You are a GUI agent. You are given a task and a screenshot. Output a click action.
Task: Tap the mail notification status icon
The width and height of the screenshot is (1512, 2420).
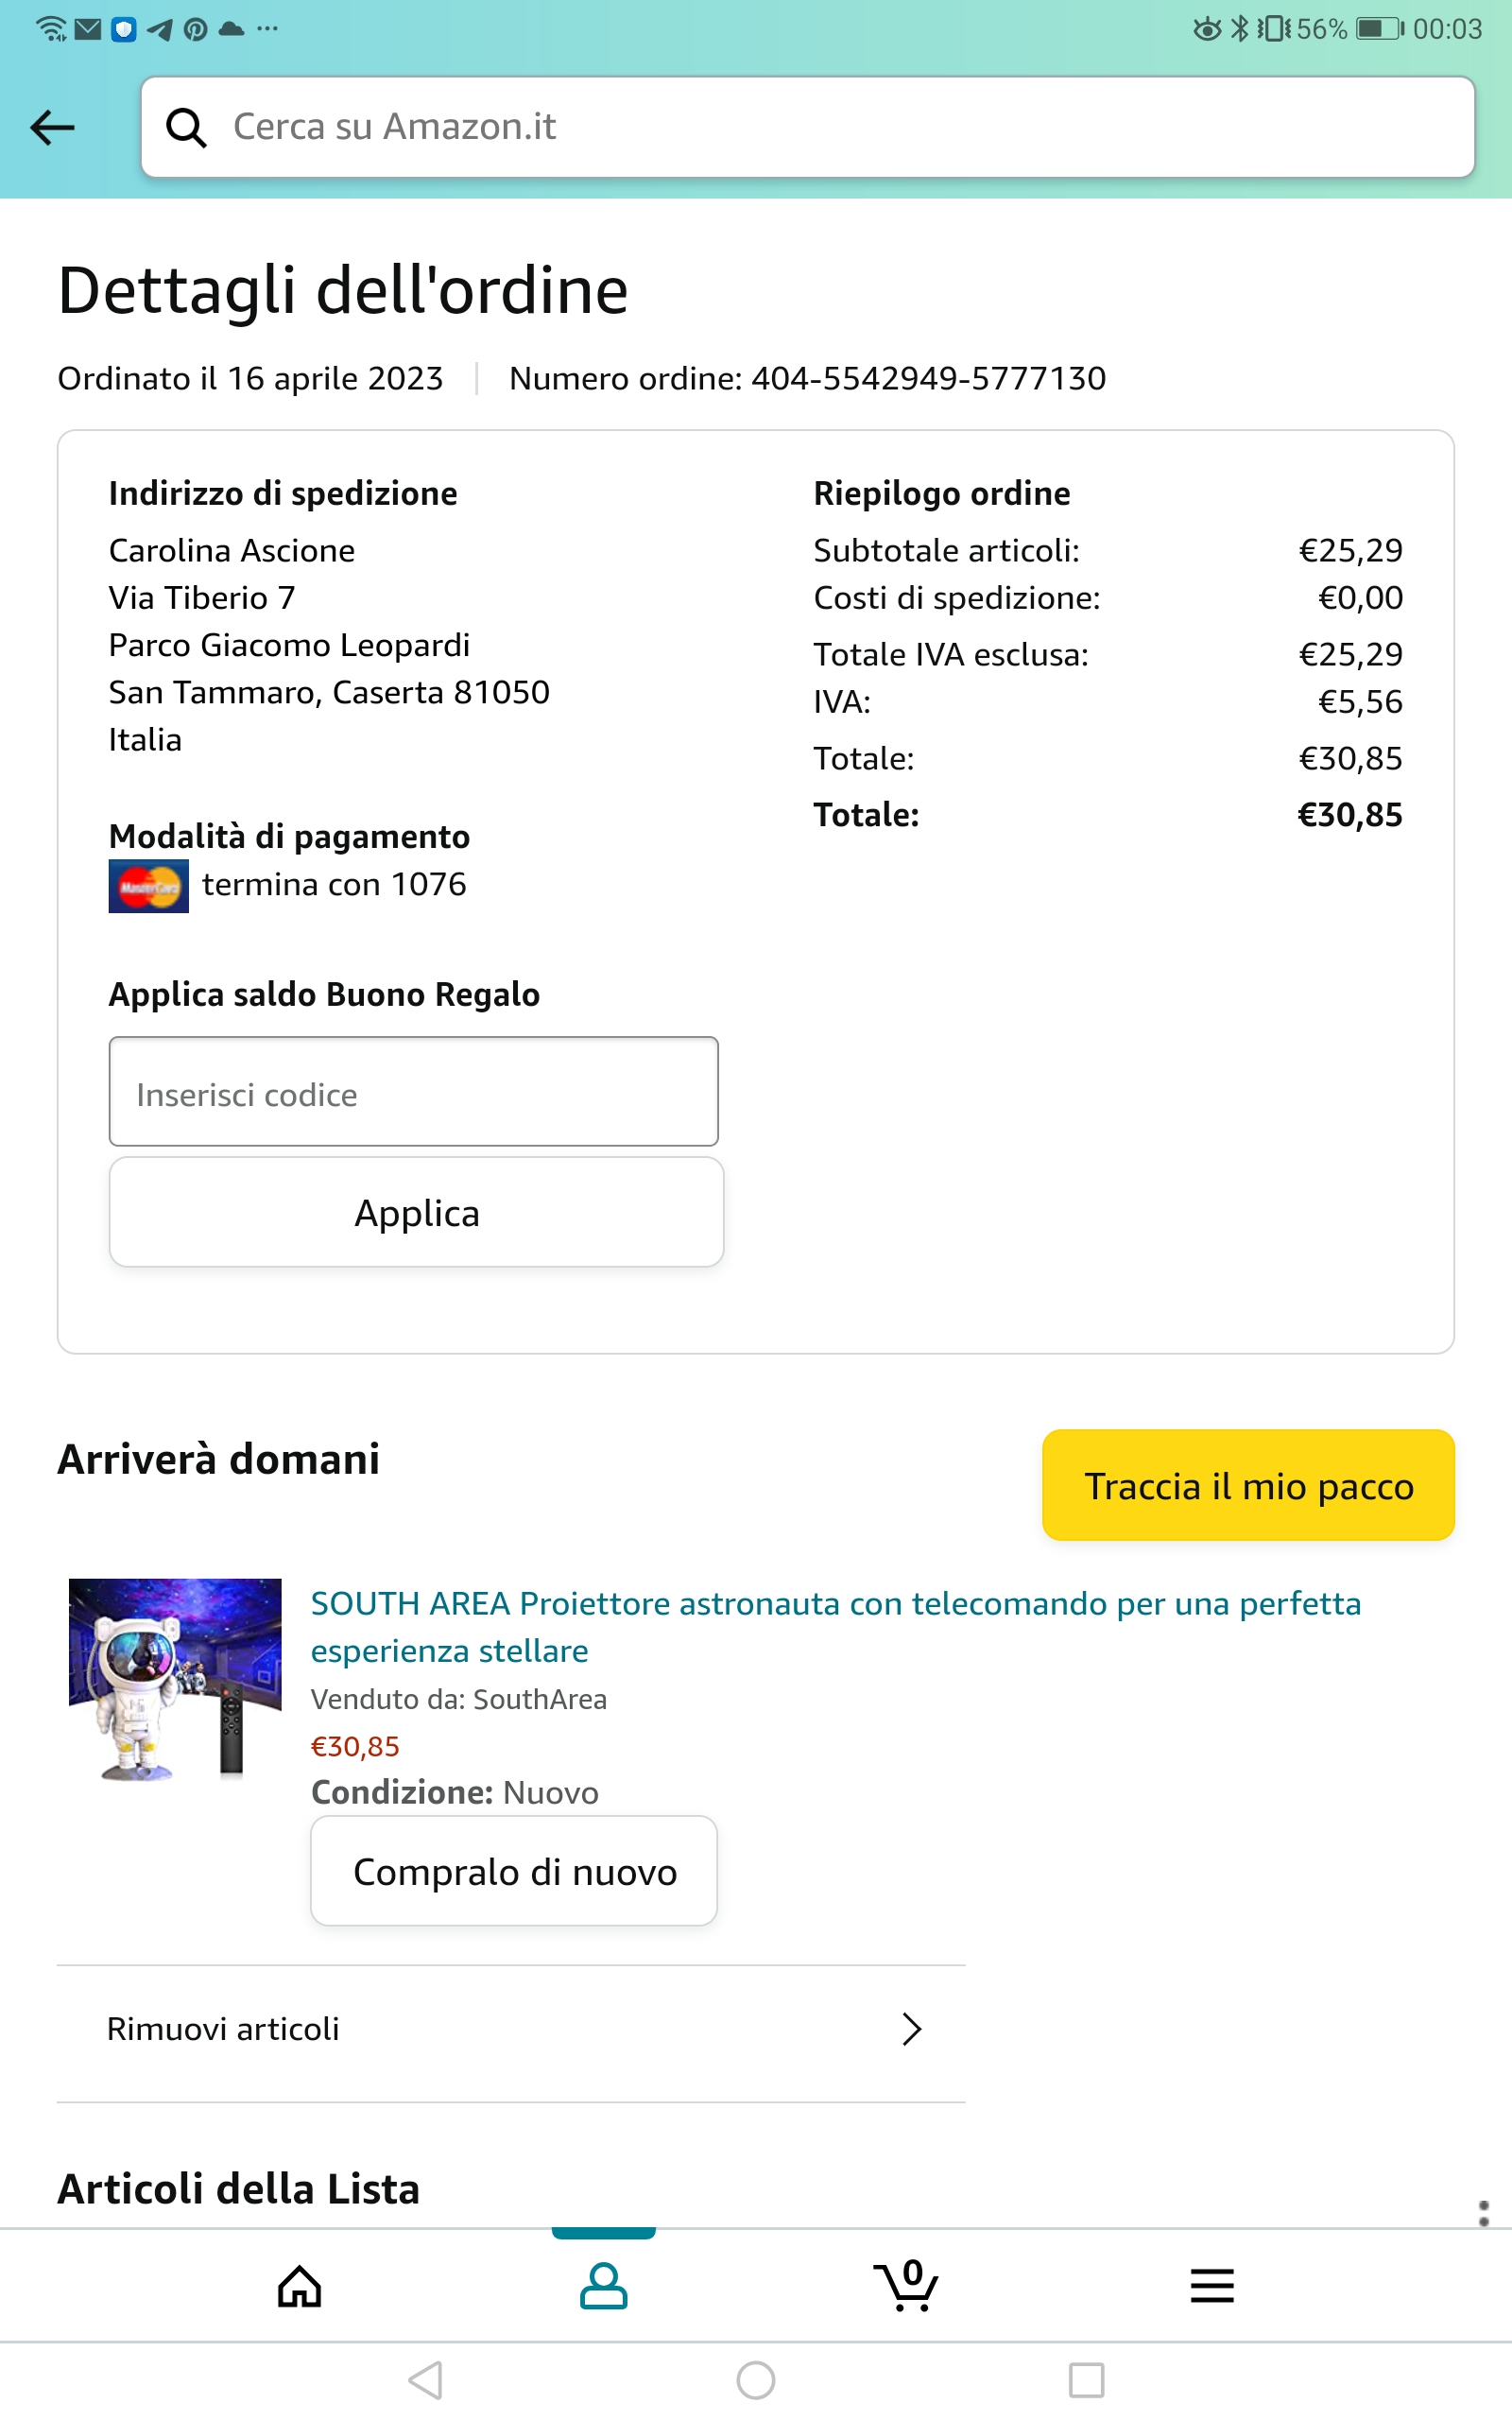click(x=88, y=29)
